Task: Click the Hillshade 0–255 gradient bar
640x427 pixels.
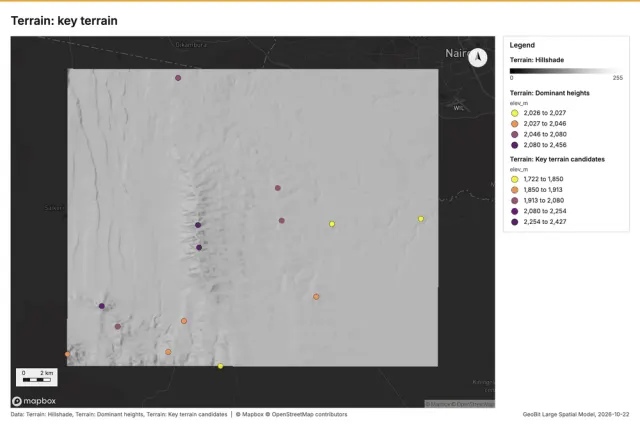Action: pos(566,71)
